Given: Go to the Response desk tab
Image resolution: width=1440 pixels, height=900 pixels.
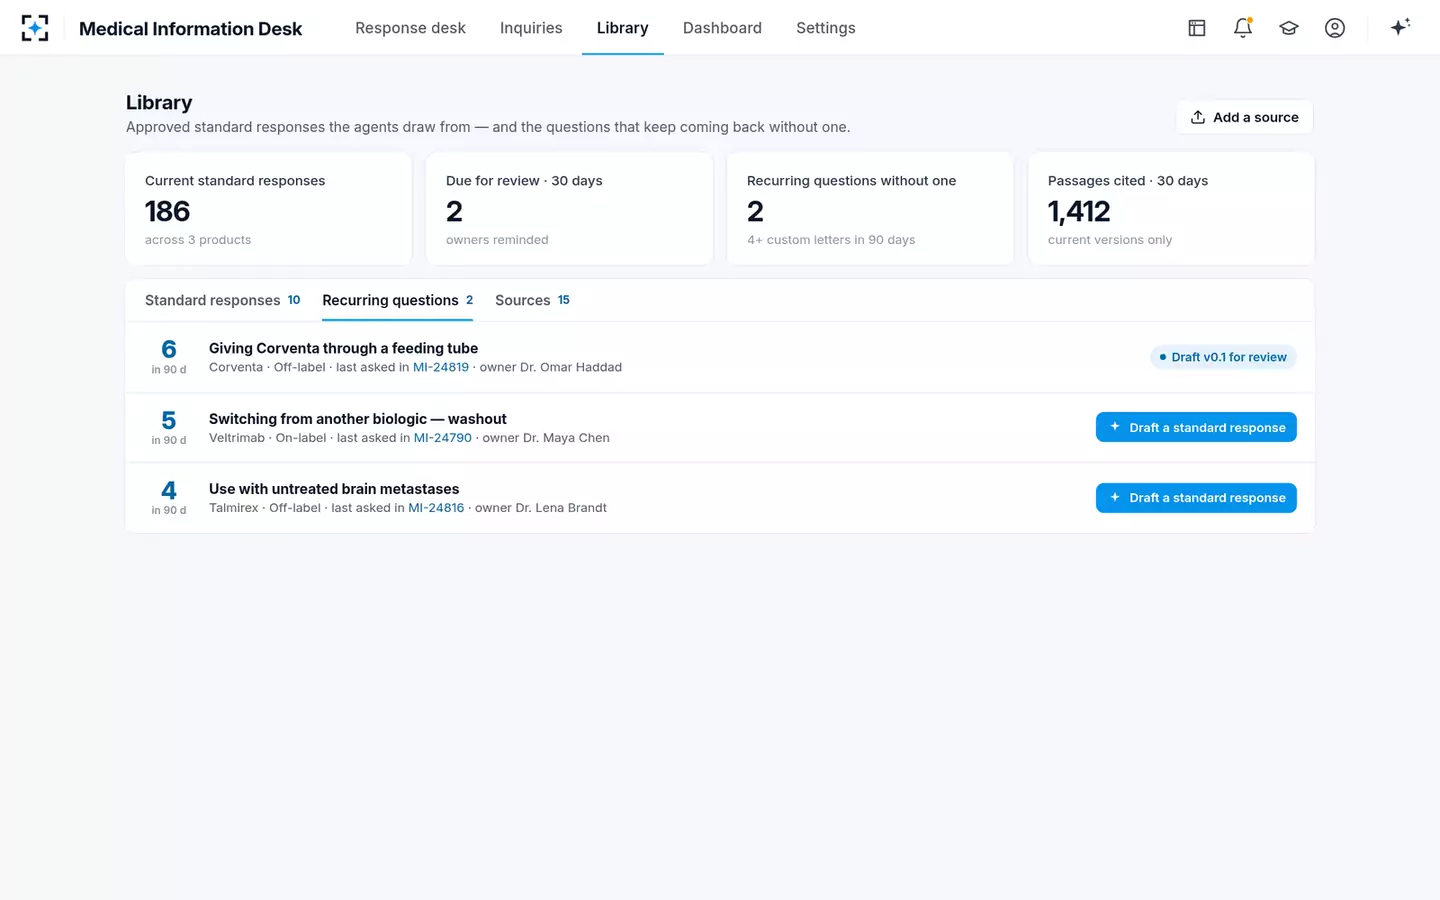Looking at the screenshot, I should click(x=410, y=28).
